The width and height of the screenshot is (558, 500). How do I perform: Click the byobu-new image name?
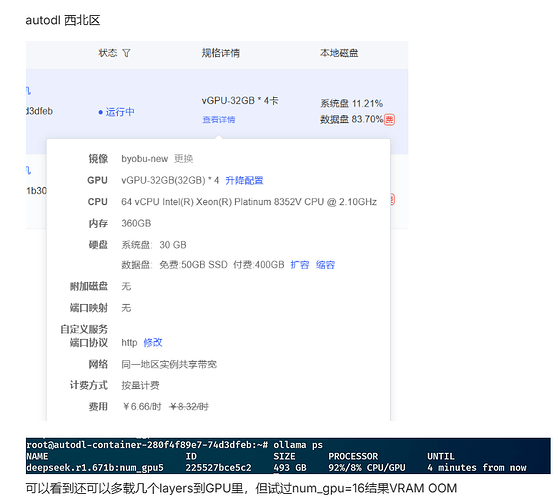[144, 159]
